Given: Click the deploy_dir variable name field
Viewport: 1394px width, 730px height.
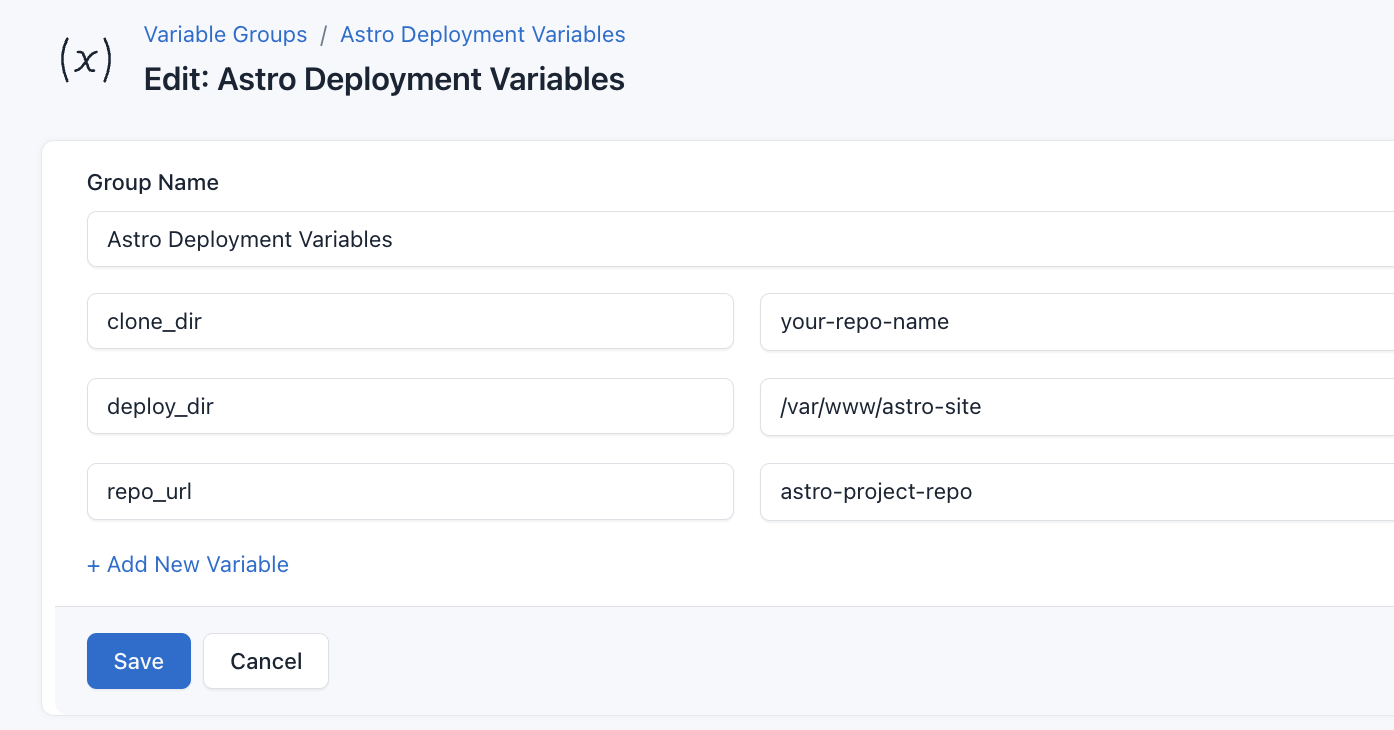Looking at the screenshot, I should [x=410, y=406].
